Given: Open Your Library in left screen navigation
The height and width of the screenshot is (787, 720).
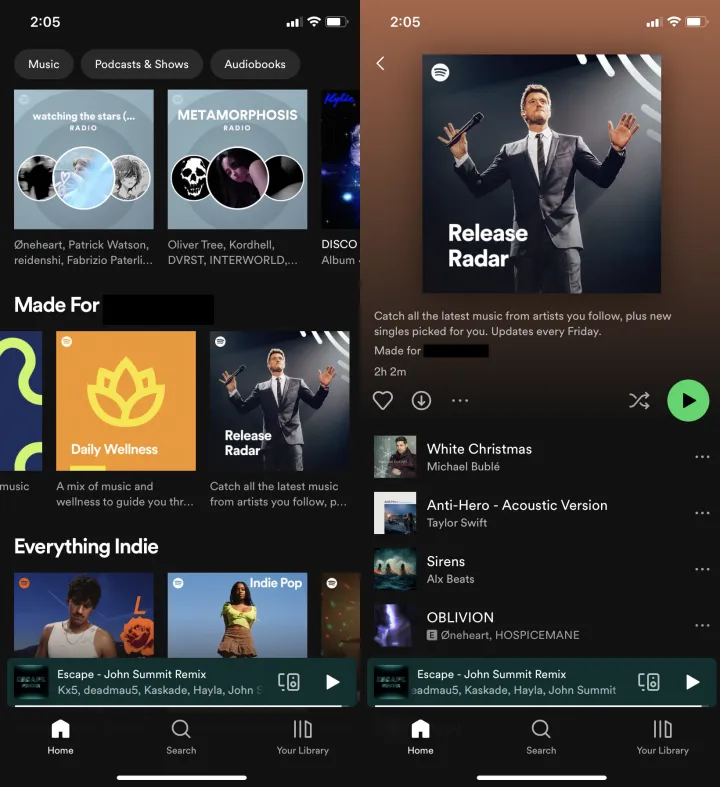Looking at the screenshot, I should tap(302, 736).
